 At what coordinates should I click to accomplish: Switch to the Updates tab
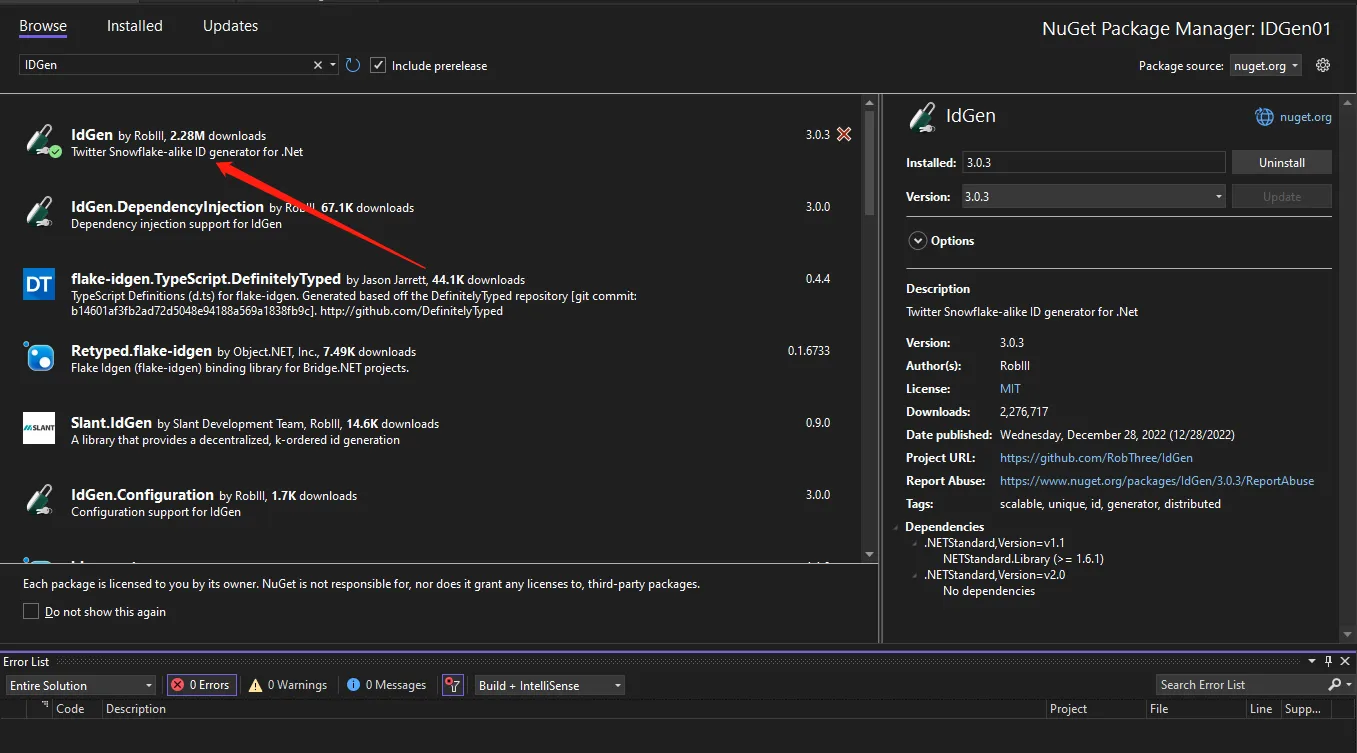(230, 25)
